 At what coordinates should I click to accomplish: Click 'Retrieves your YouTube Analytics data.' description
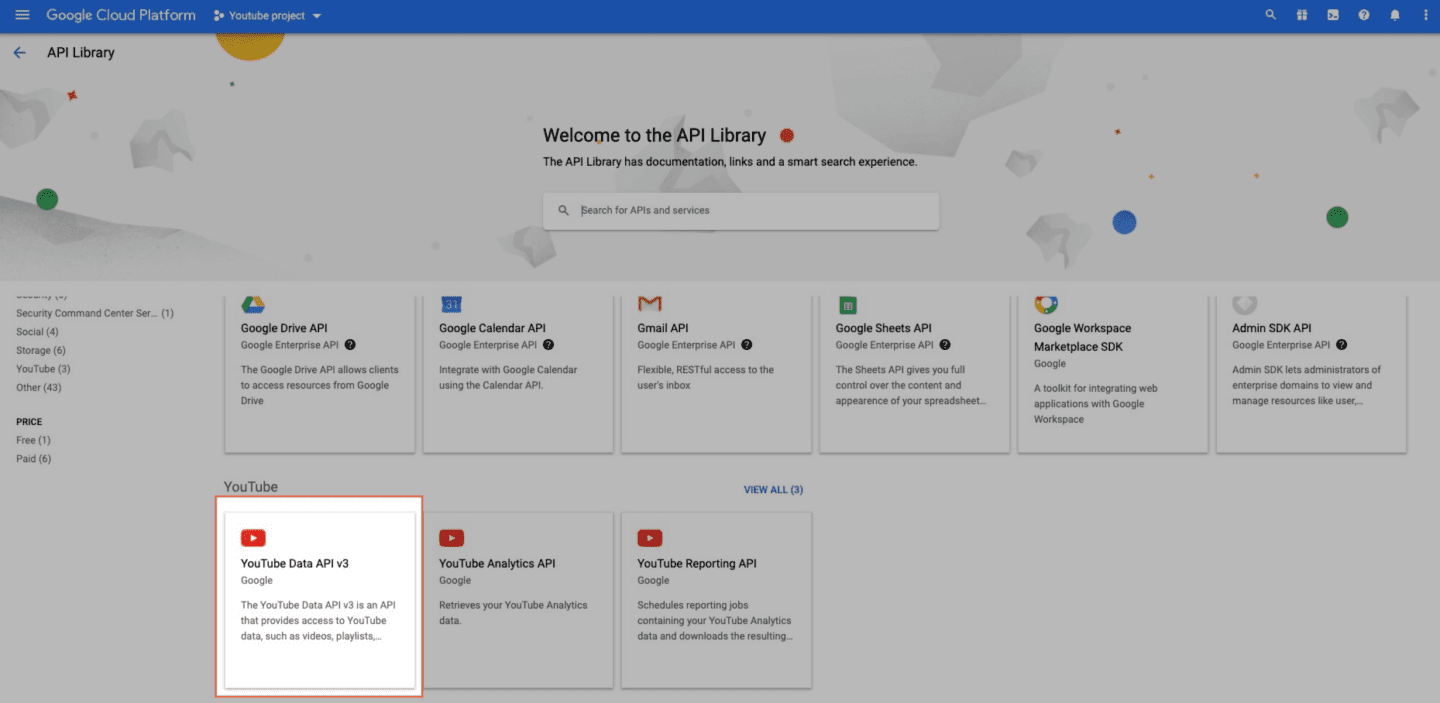(x=513, y=613)
